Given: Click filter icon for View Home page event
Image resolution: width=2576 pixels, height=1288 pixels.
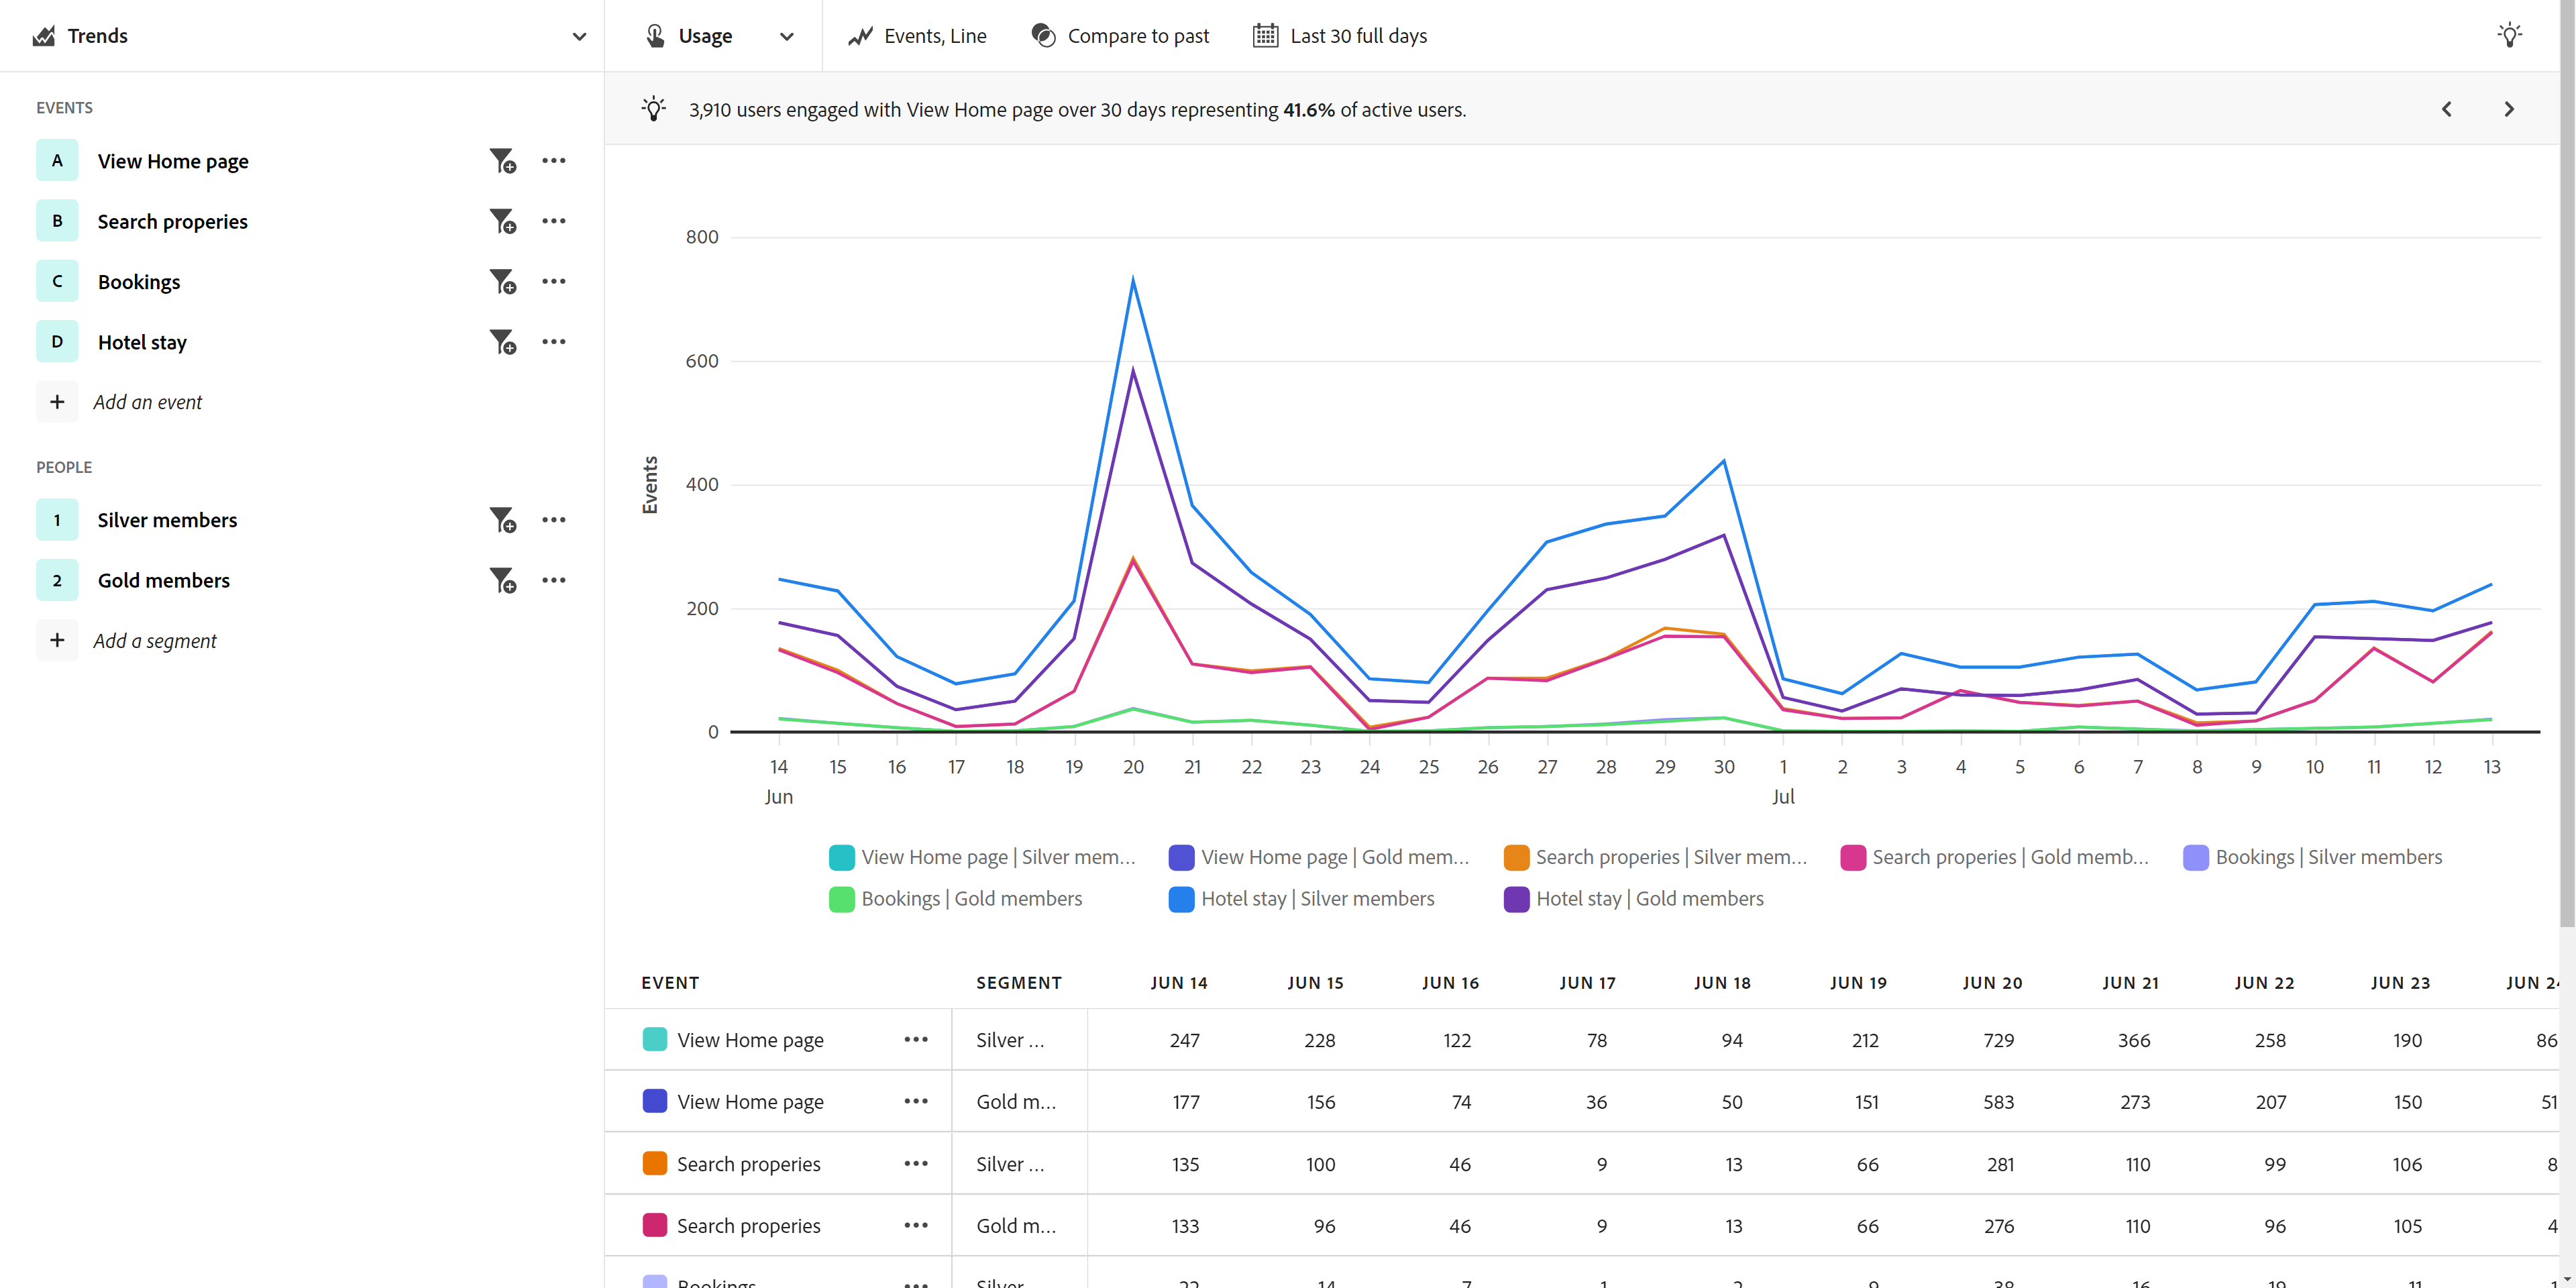Looking at the screenshot, I should click(502, 161).
